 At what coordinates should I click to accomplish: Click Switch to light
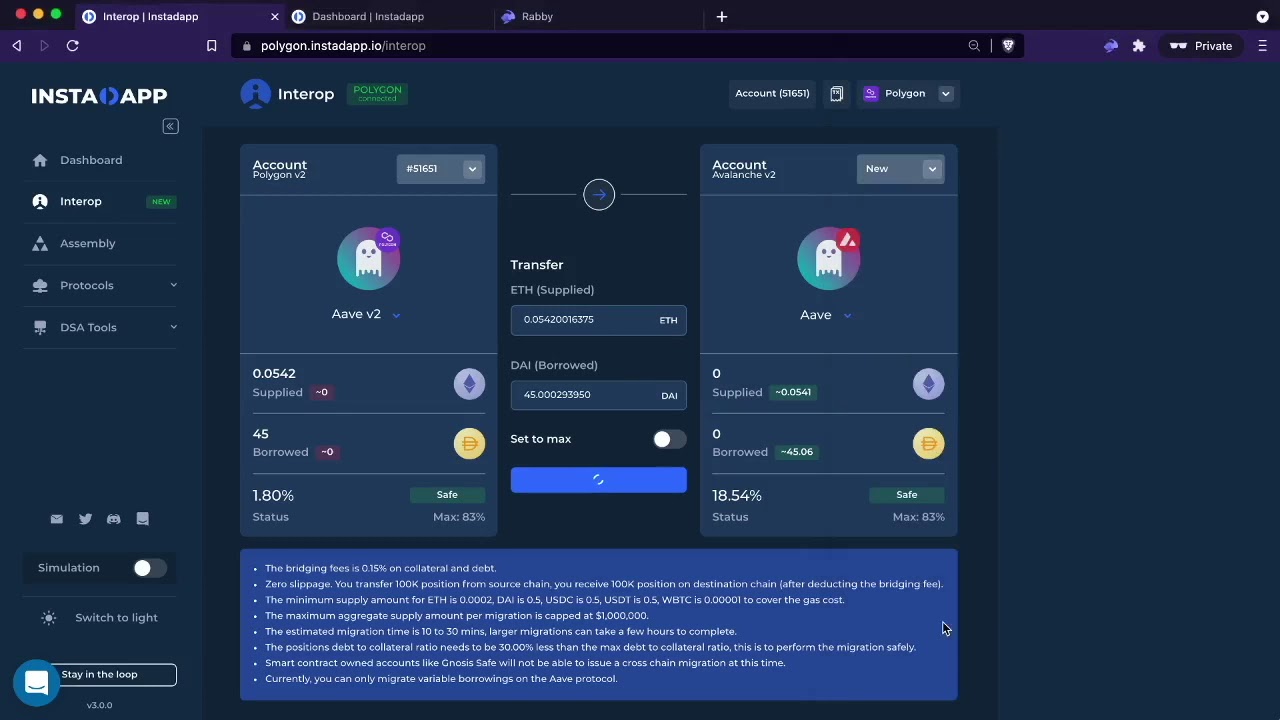117,618
